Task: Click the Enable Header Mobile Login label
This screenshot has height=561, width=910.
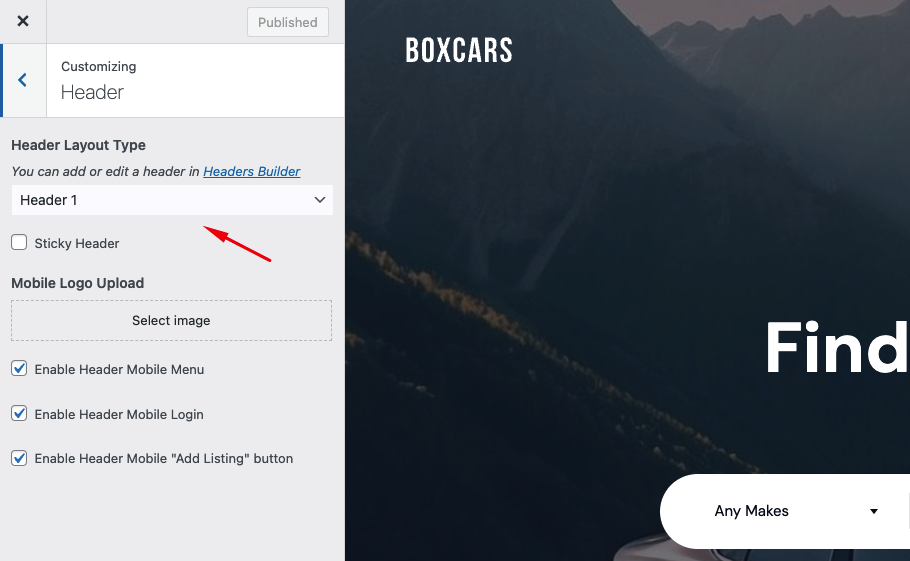Action: [119, 414]
